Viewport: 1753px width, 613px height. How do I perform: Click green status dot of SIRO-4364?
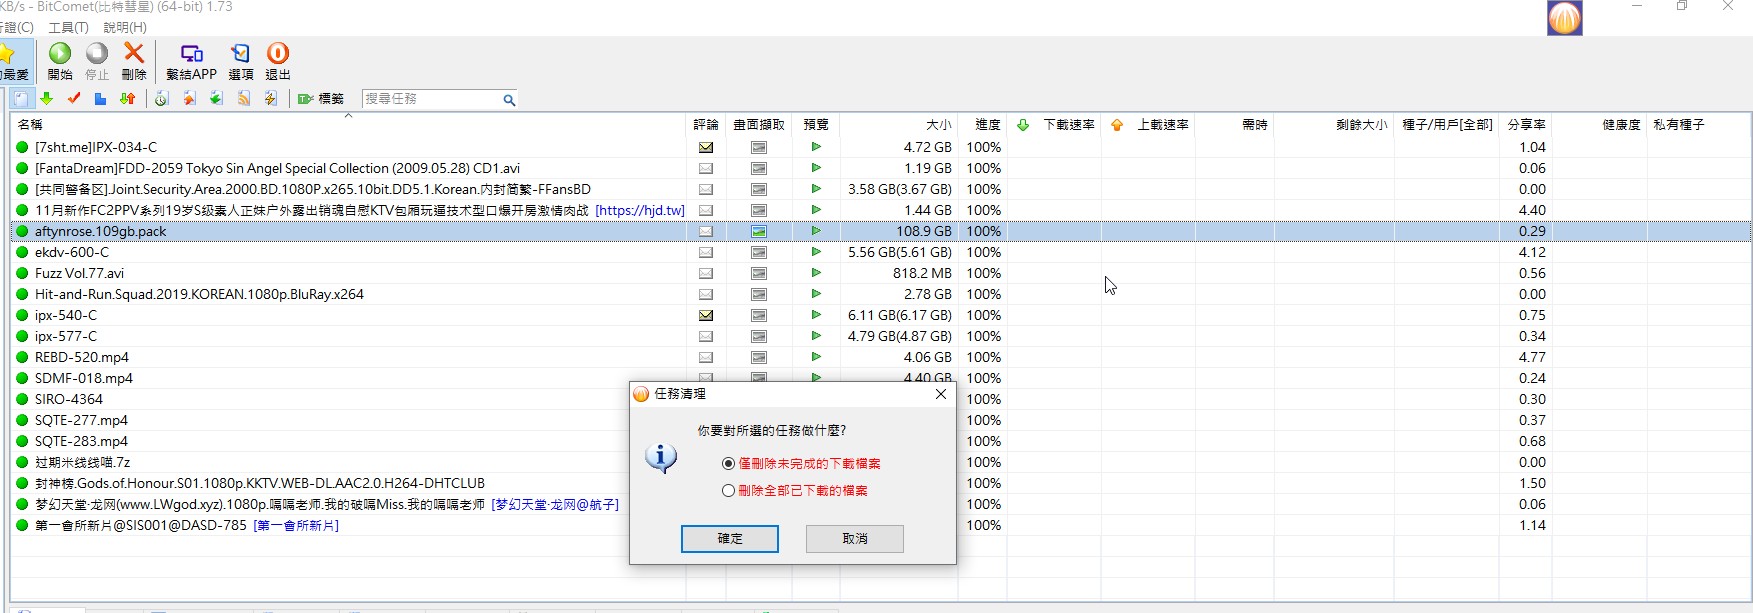click(x=22, y=399)
